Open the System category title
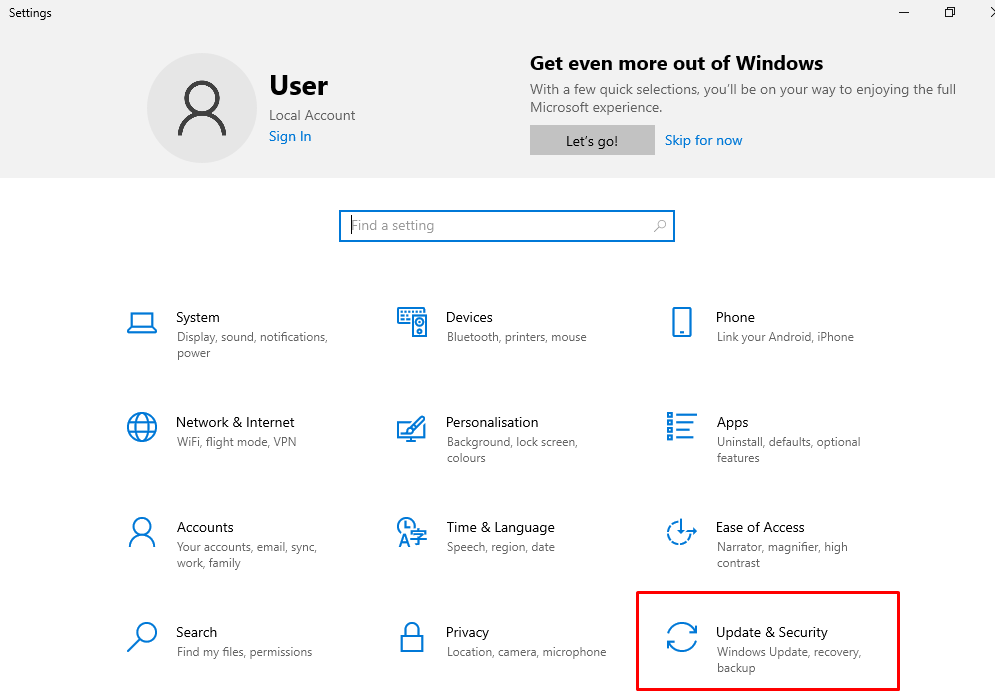The width and height of the screenshot is (995, 698). point(198,317)
